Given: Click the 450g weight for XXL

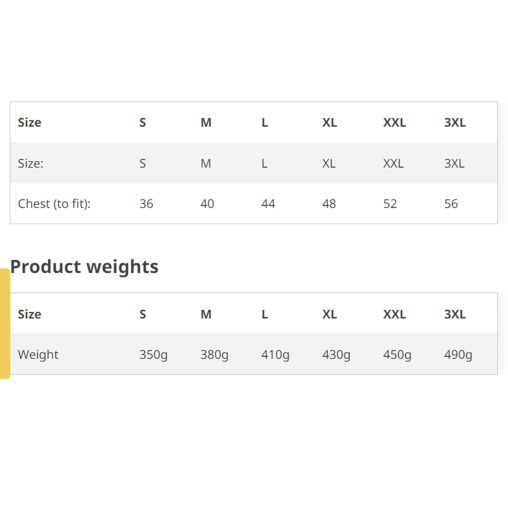Looking at the screenshot, I should coord(397,355).
